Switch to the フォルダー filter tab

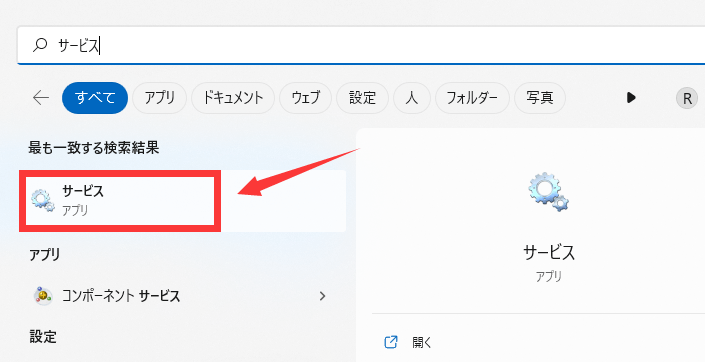[x=472, y=98]
